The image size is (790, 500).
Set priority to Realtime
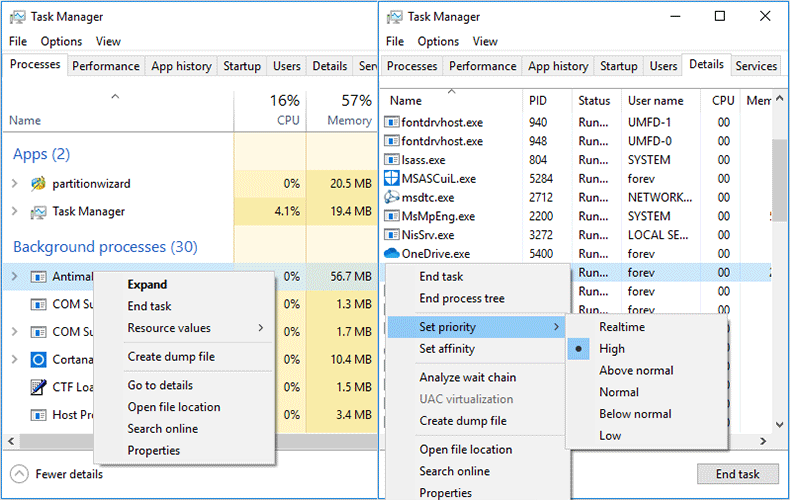[622, 327]
